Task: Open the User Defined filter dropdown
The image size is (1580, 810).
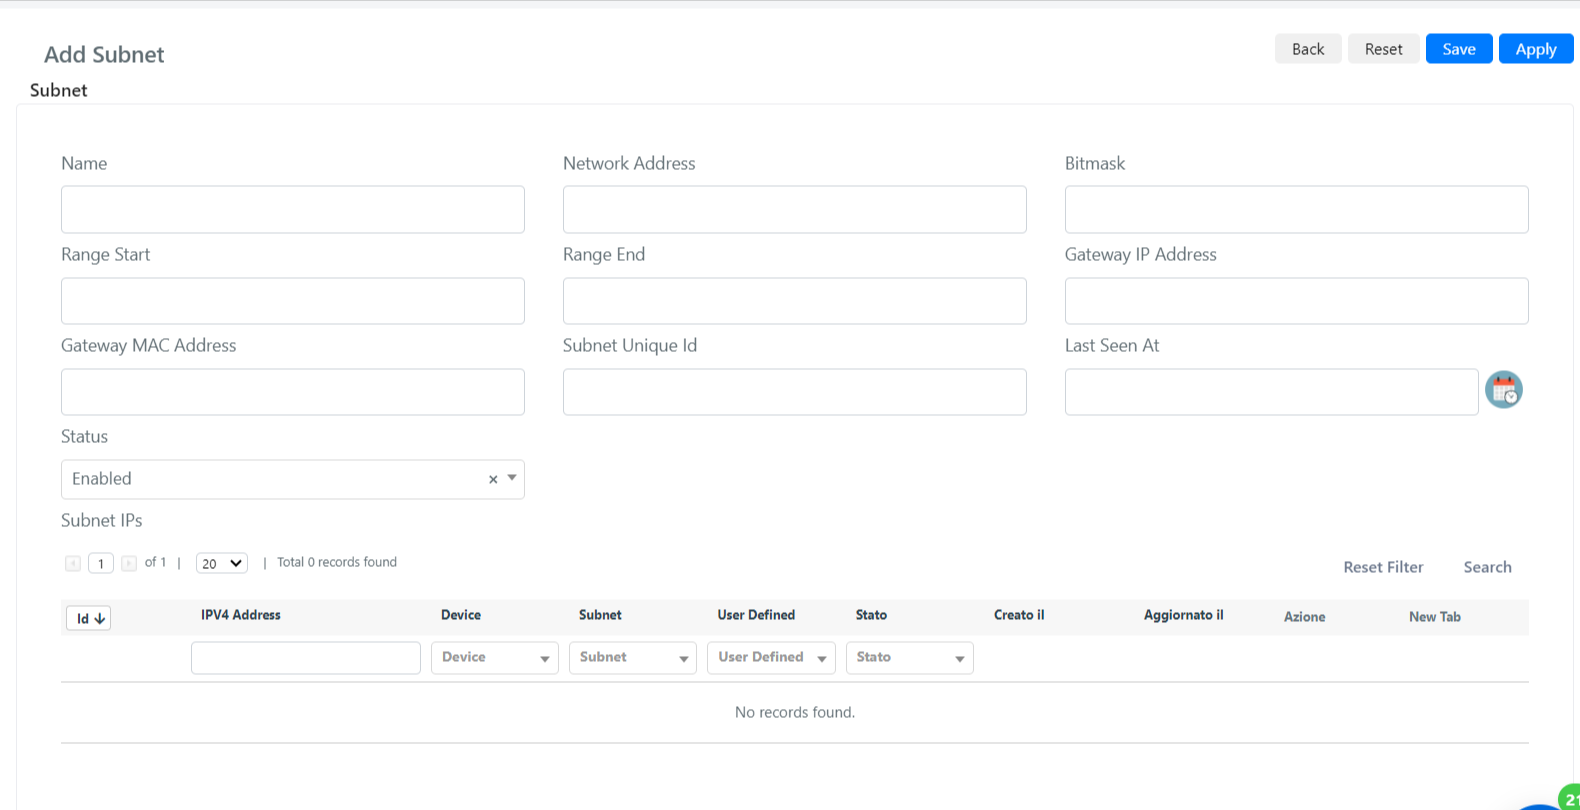Action: click(x=771, y=657)
